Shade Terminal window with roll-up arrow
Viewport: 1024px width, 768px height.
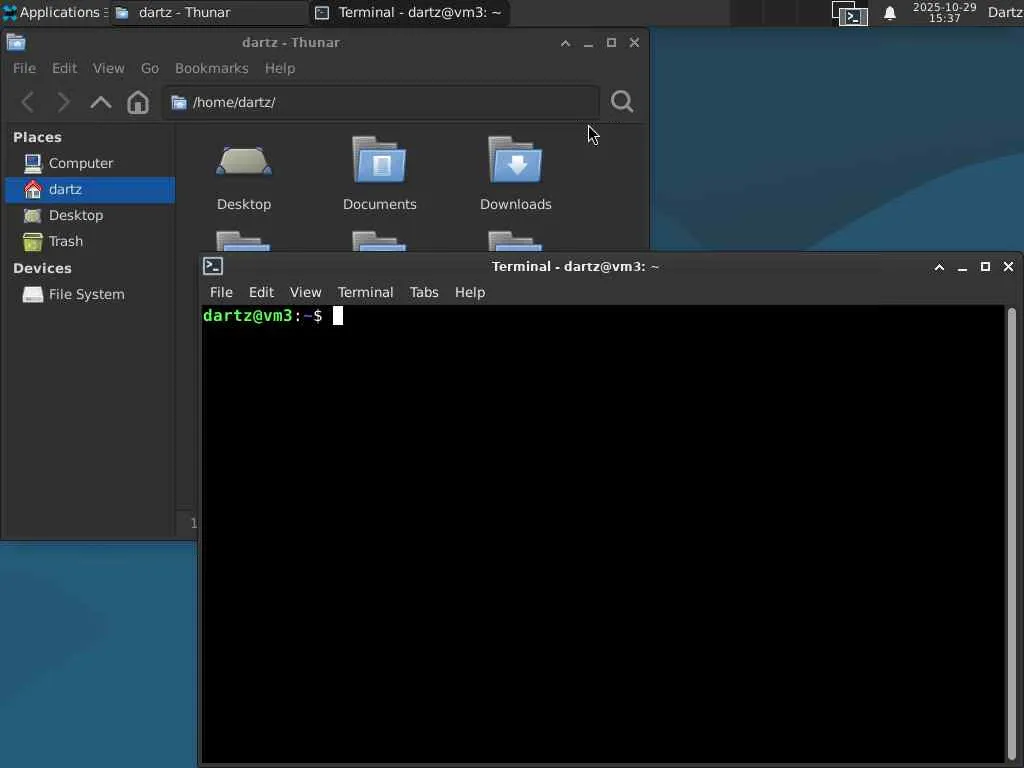(x=939, y=267)
